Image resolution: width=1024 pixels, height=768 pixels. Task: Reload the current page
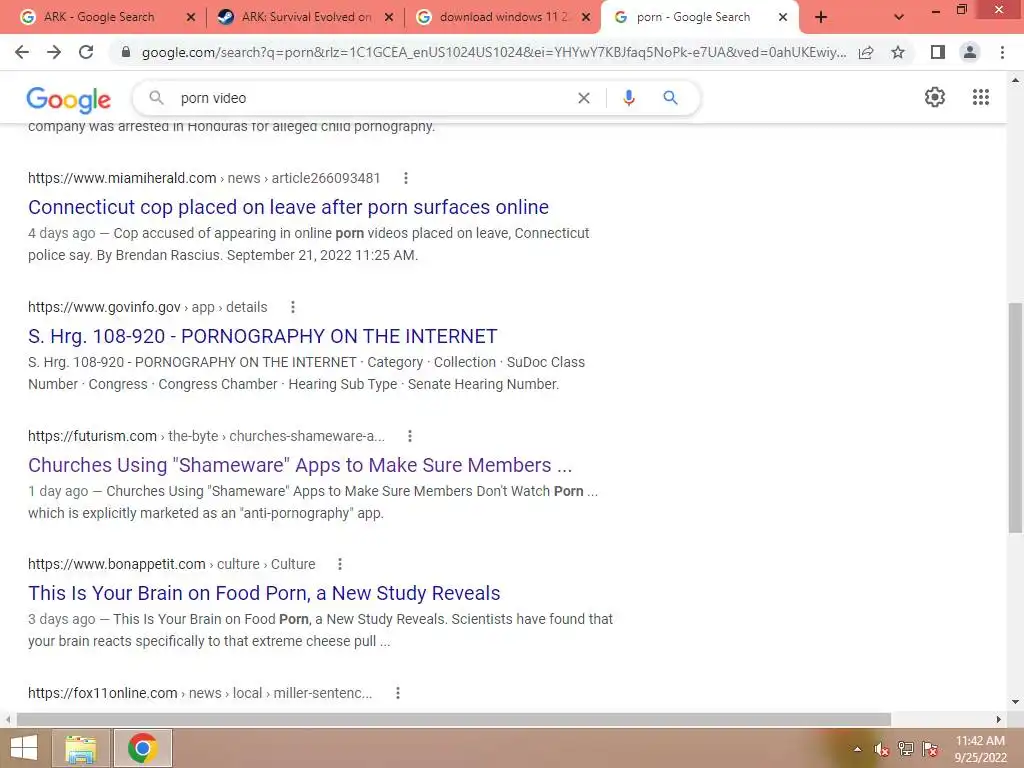click(x=86, y=52)
